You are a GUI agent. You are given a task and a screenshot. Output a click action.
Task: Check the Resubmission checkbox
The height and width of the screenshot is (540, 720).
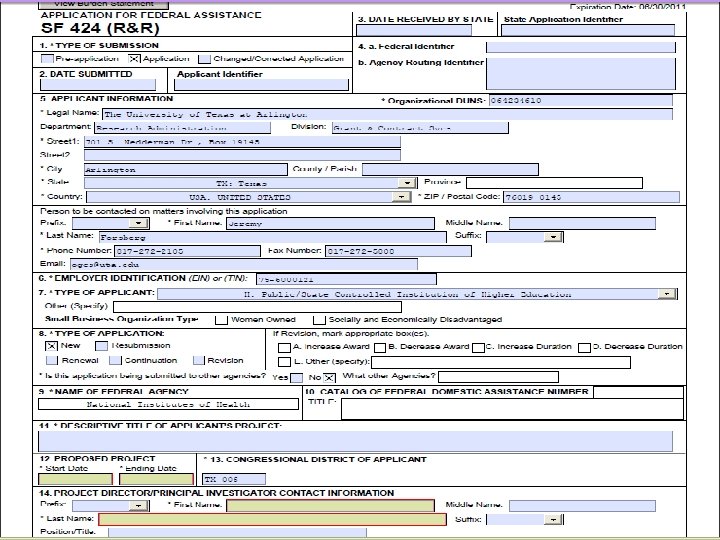[101, 346]
